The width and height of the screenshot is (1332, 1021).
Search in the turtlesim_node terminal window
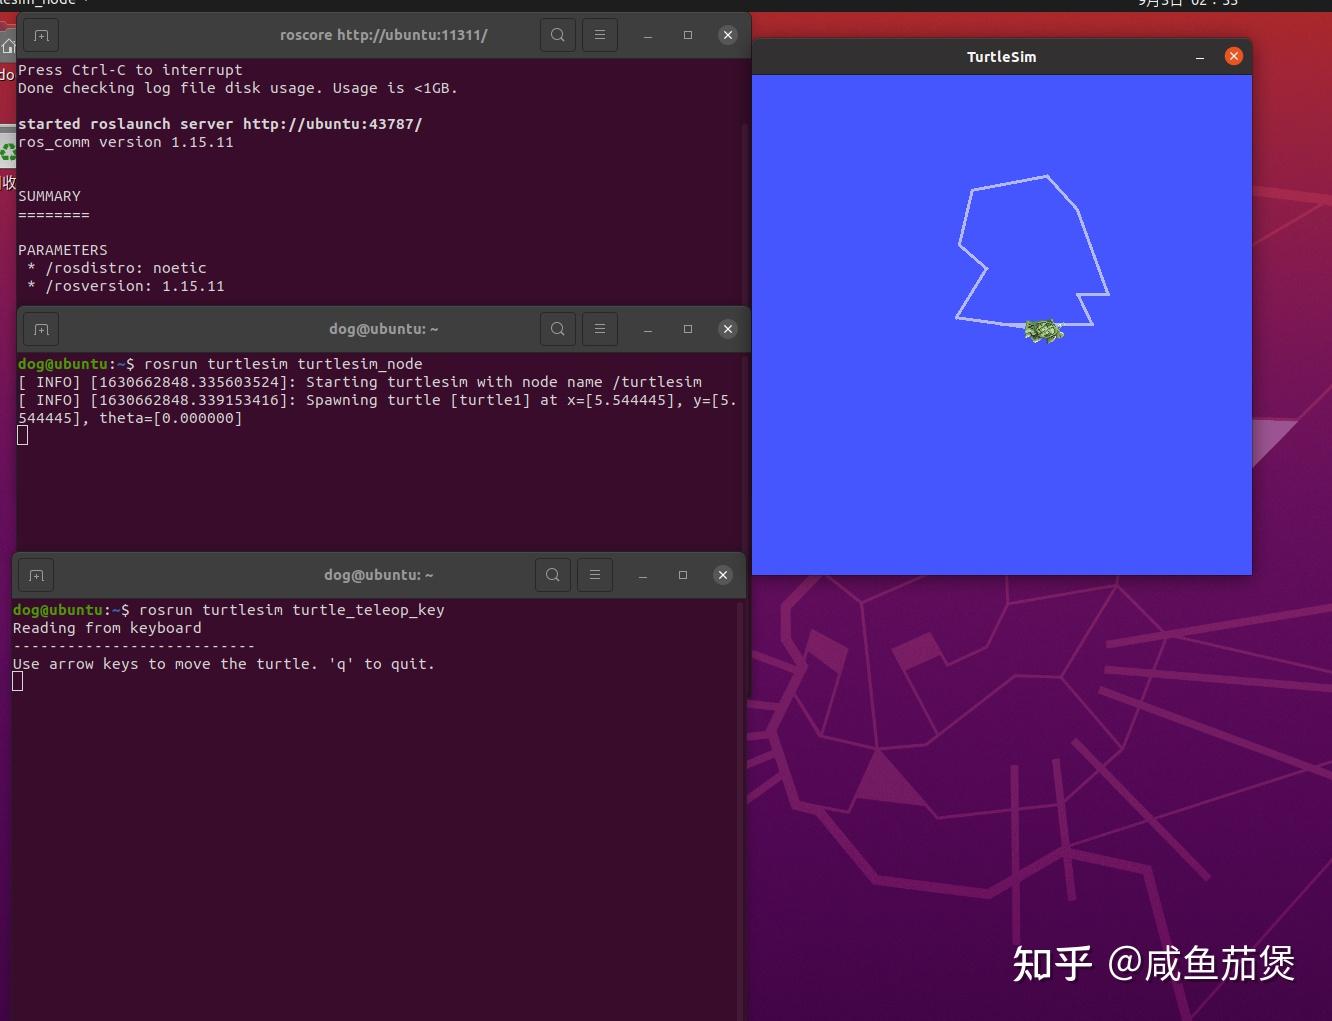[557, 329]
